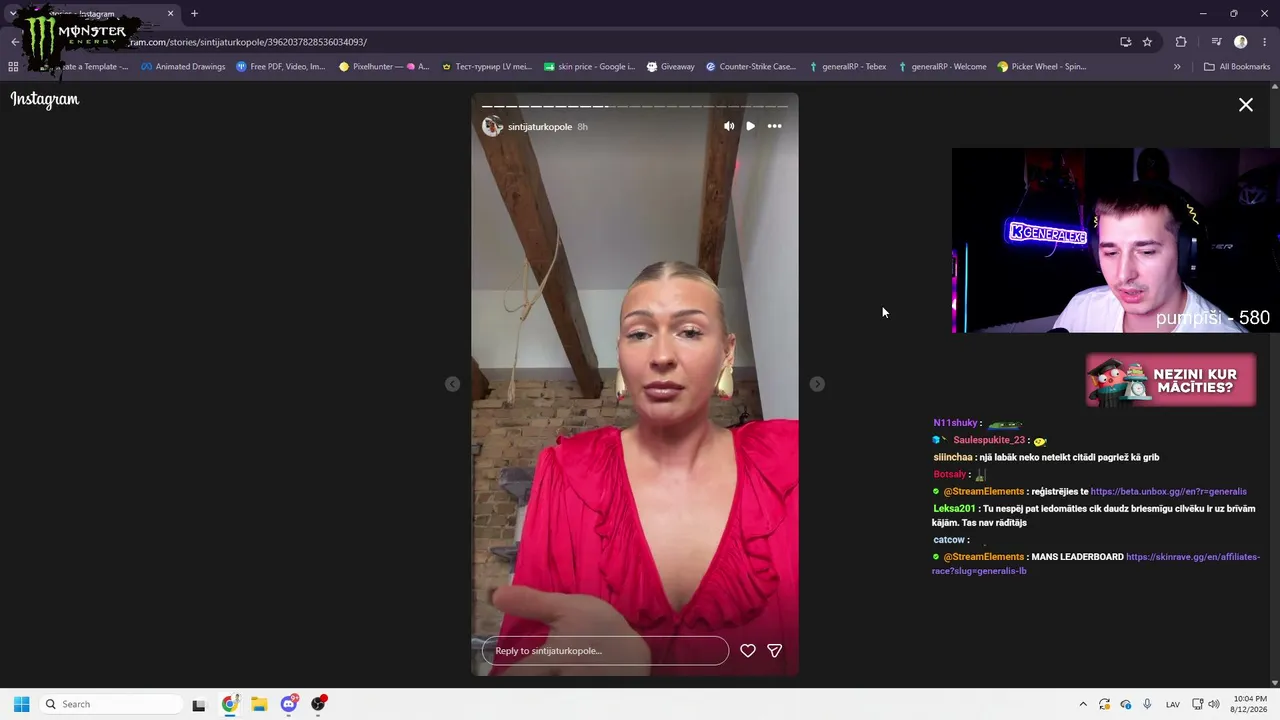Open the Picker Wheel bookmark
Screen dimensions: 1280x720
point(1042,67)
